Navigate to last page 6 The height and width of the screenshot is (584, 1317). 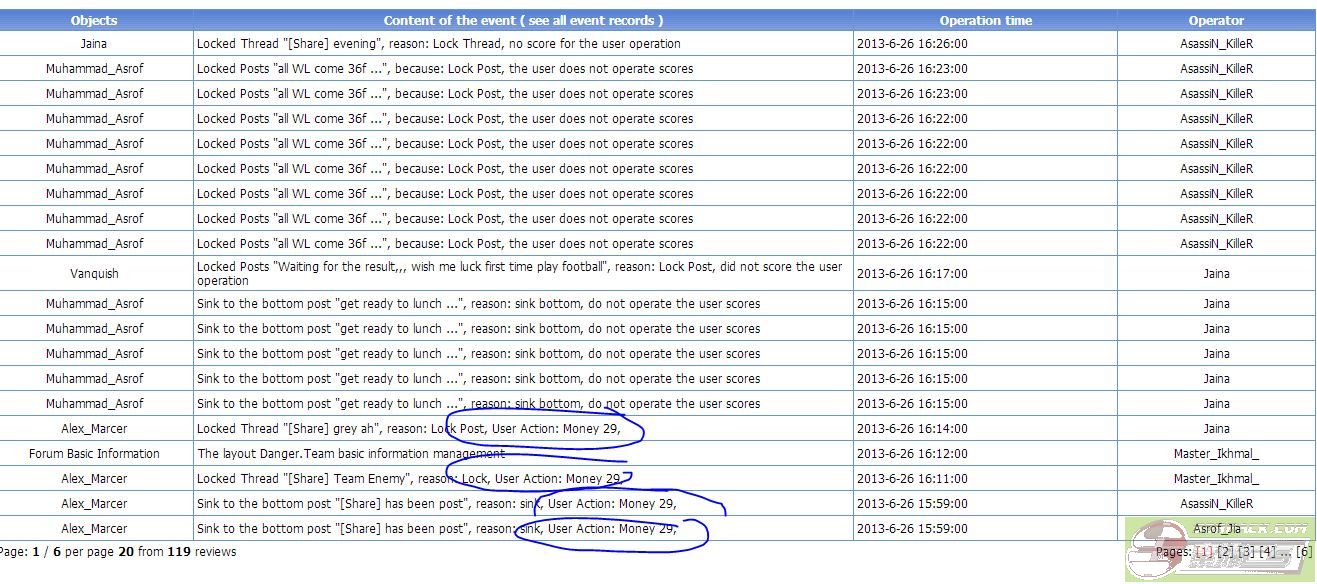click(x=1304, y=552)
